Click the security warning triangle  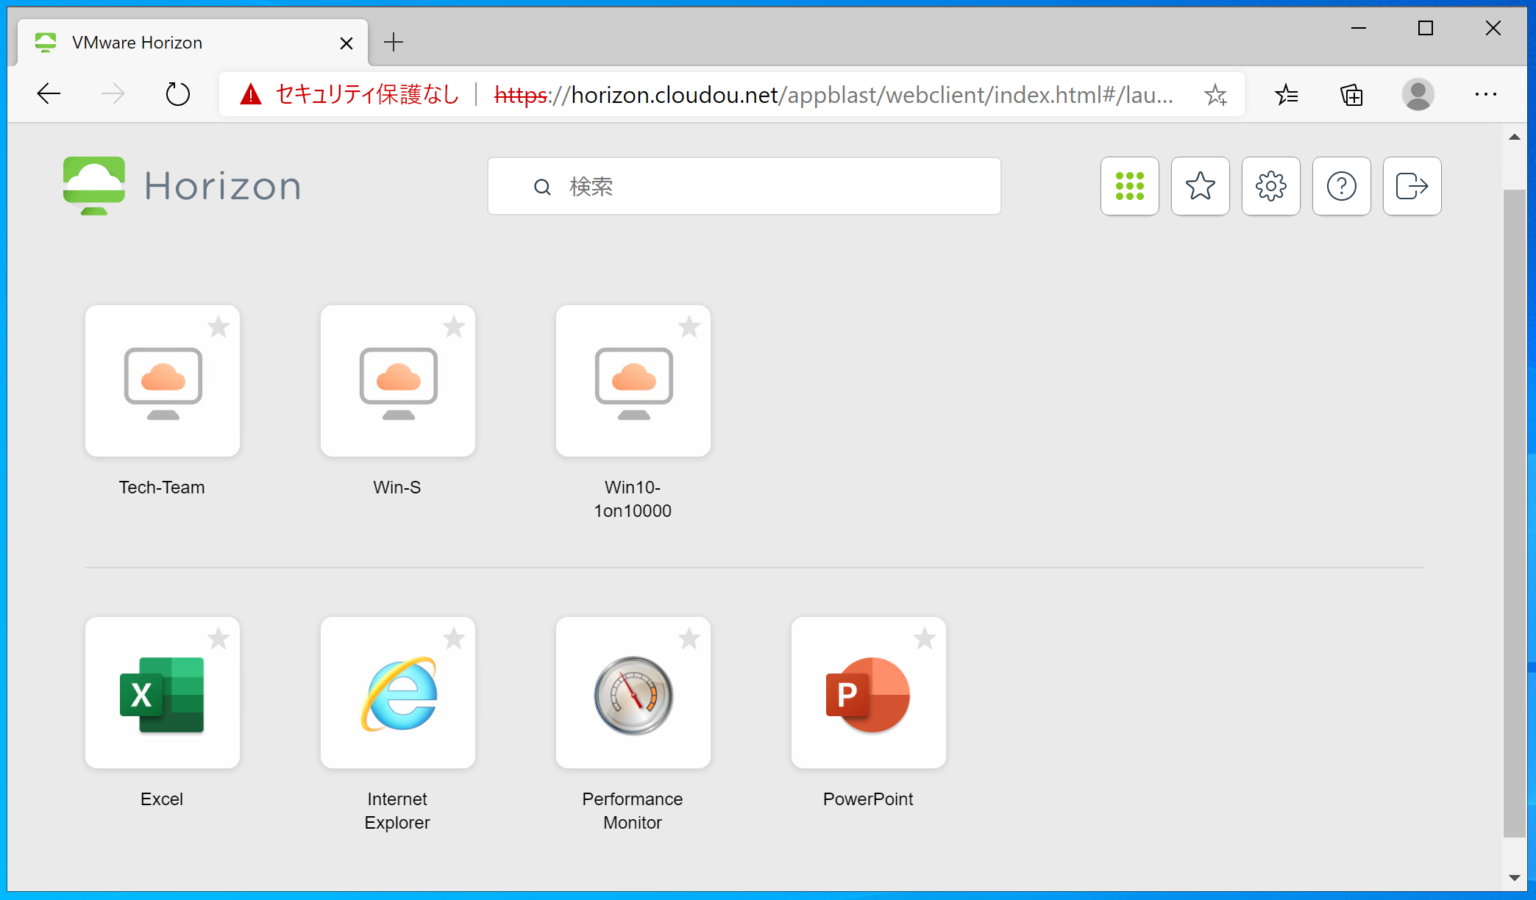click(x=251, y=95)
